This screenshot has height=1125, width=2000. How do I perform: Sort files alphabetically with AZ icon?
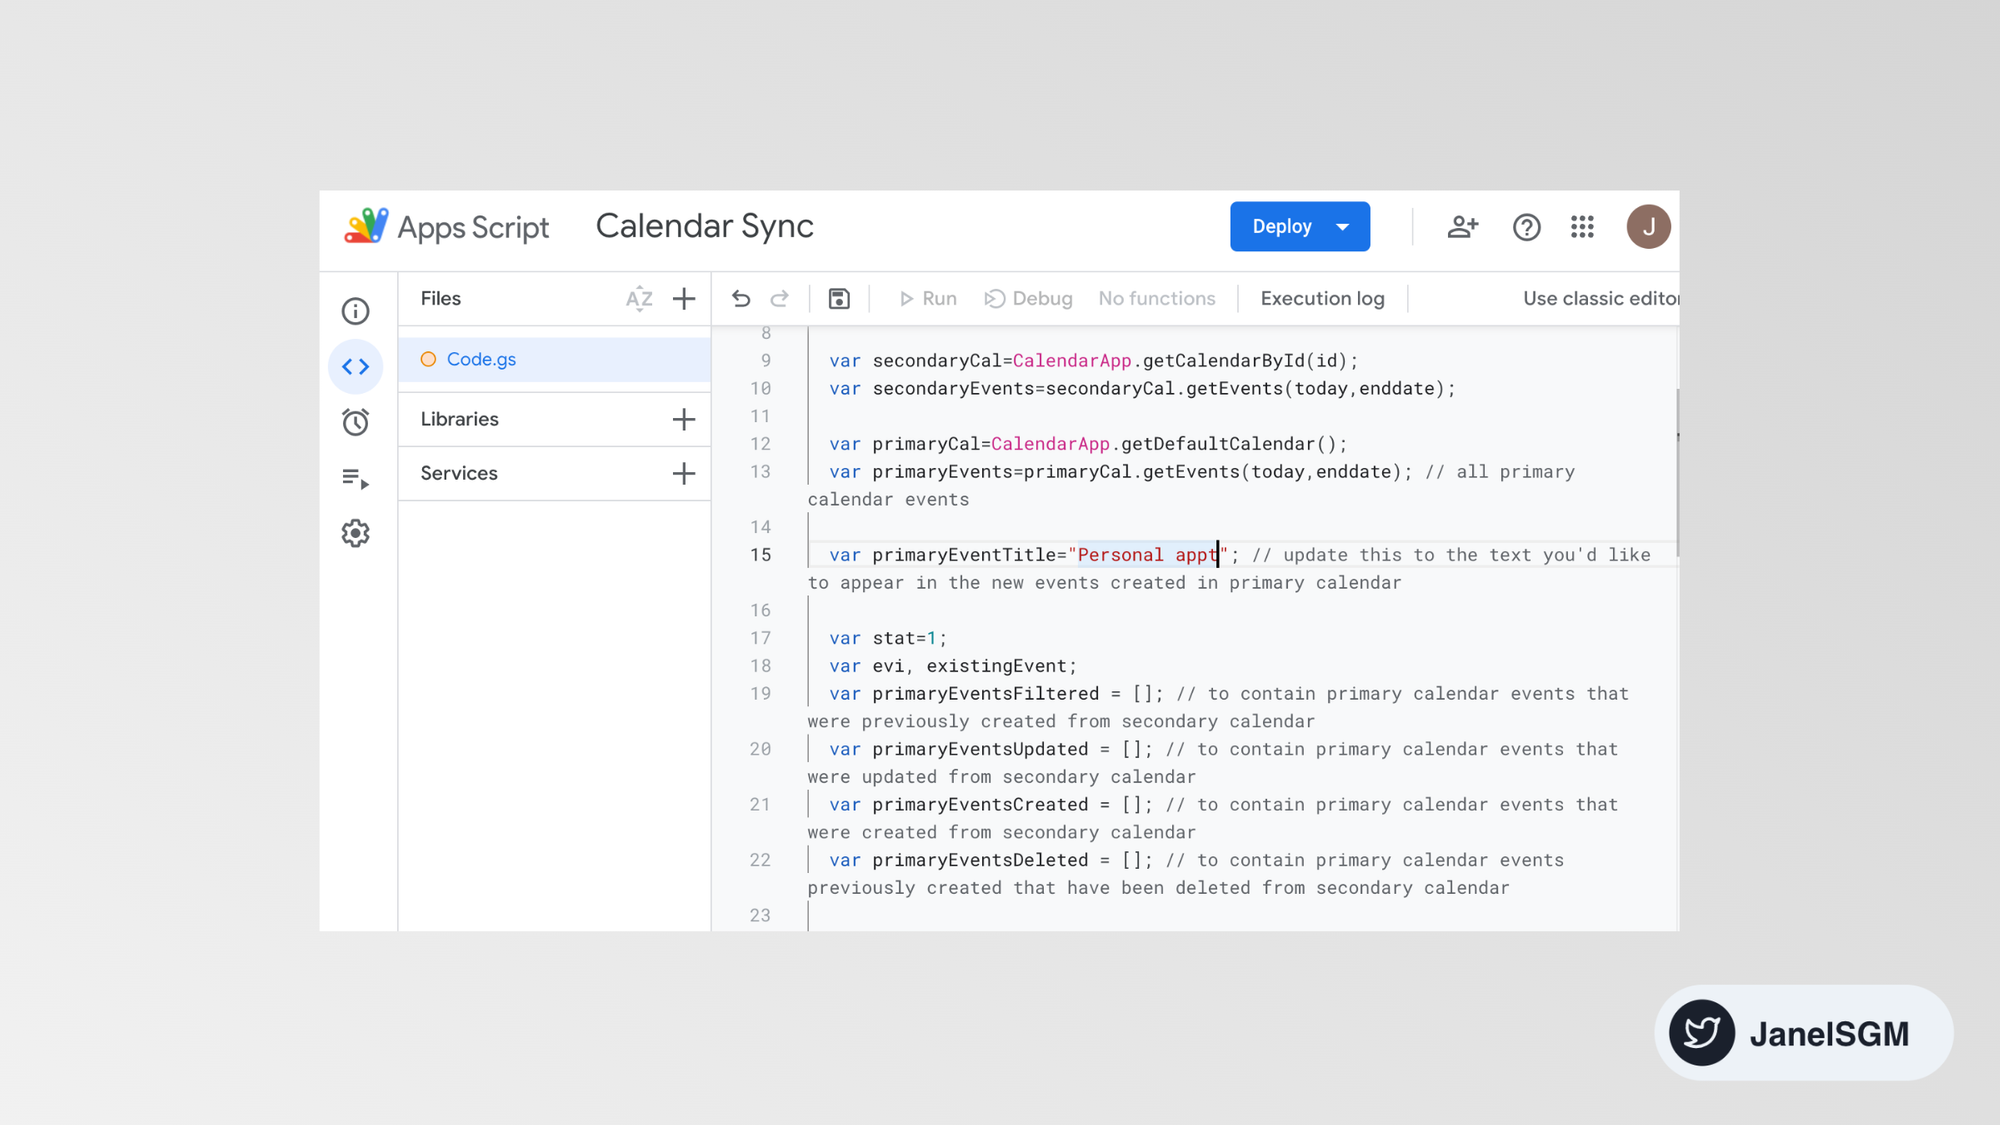click(x=639, y=299)
